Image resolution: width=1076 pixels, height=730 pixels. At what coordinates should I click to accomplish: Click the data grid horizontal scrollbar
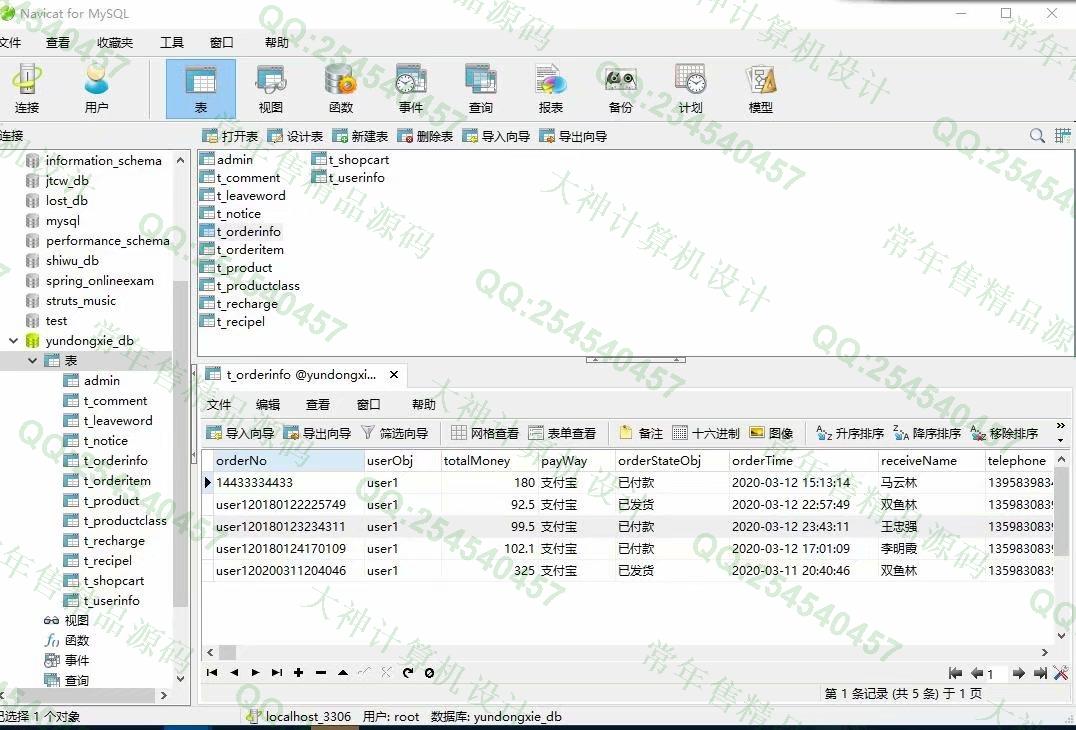(600, 652)
